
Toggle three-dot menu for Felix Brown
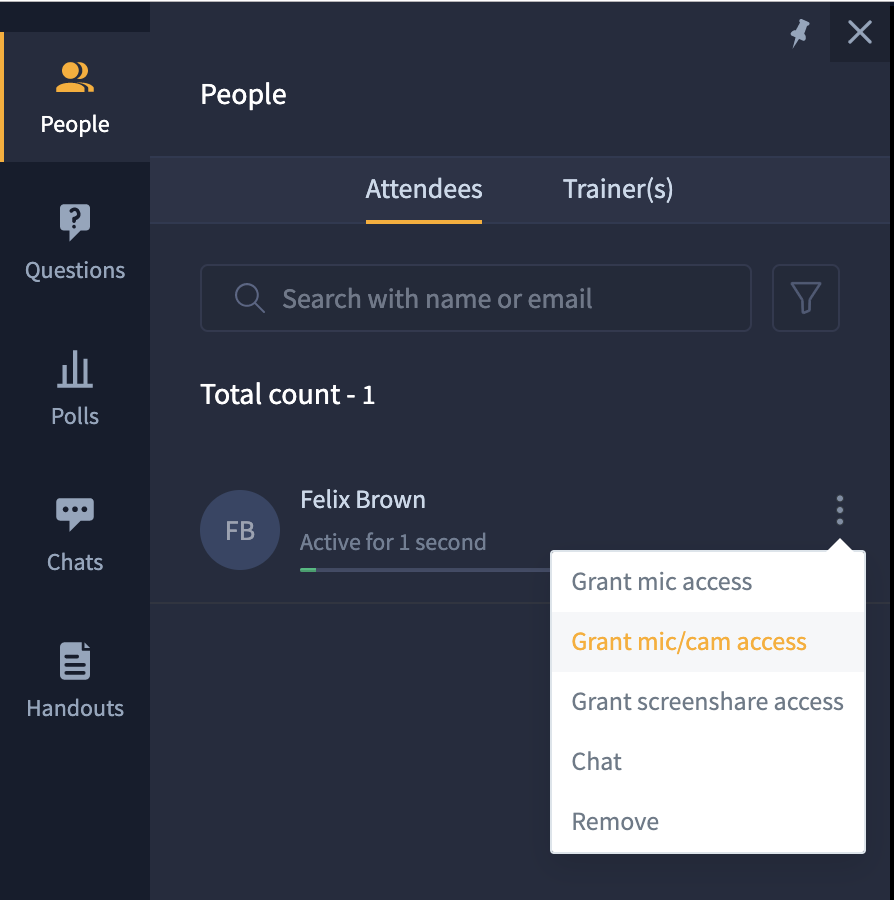pyautogui.click(x=839, y=510)
